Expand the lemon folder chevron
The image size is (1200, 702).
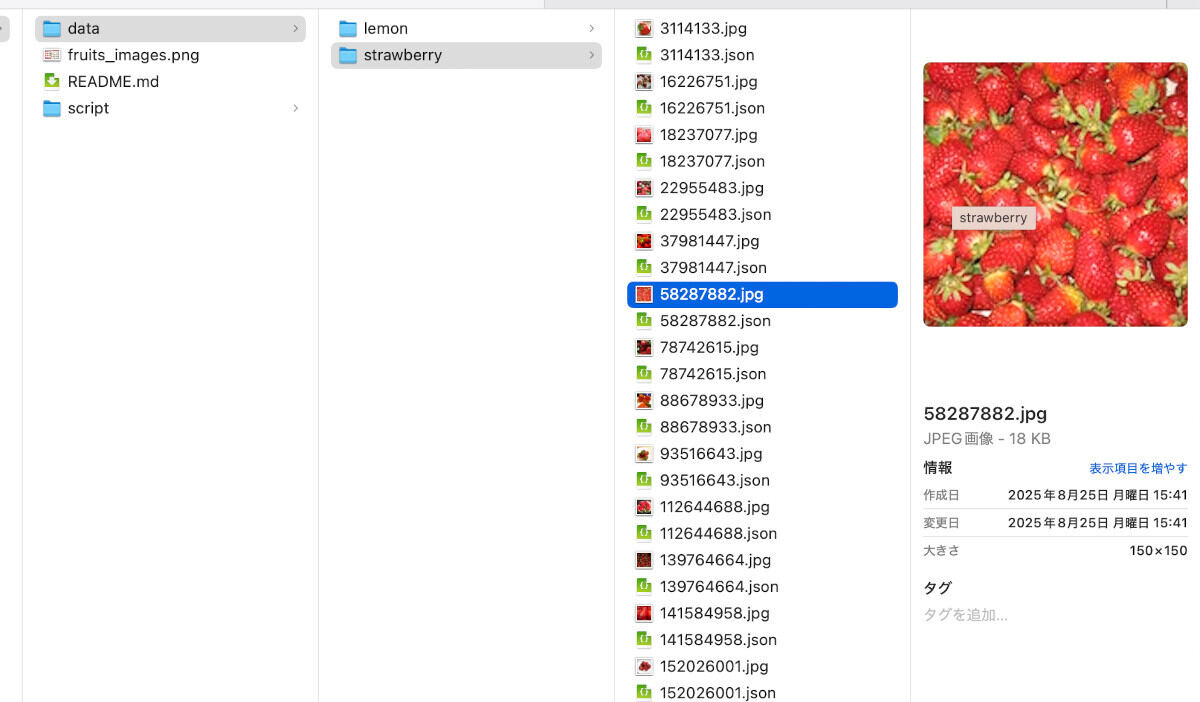pyautogui.click(x=591, y=29)
